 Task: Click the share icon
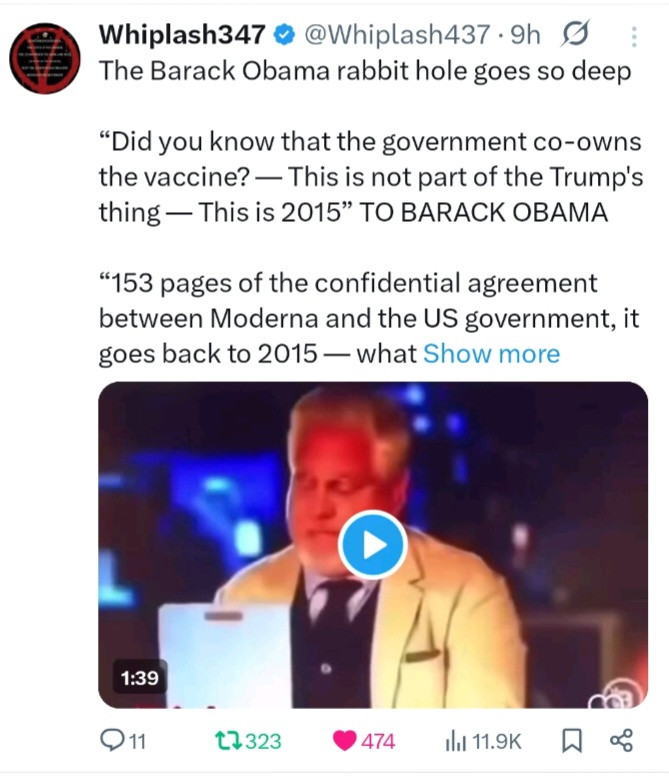tap(621, 741)
